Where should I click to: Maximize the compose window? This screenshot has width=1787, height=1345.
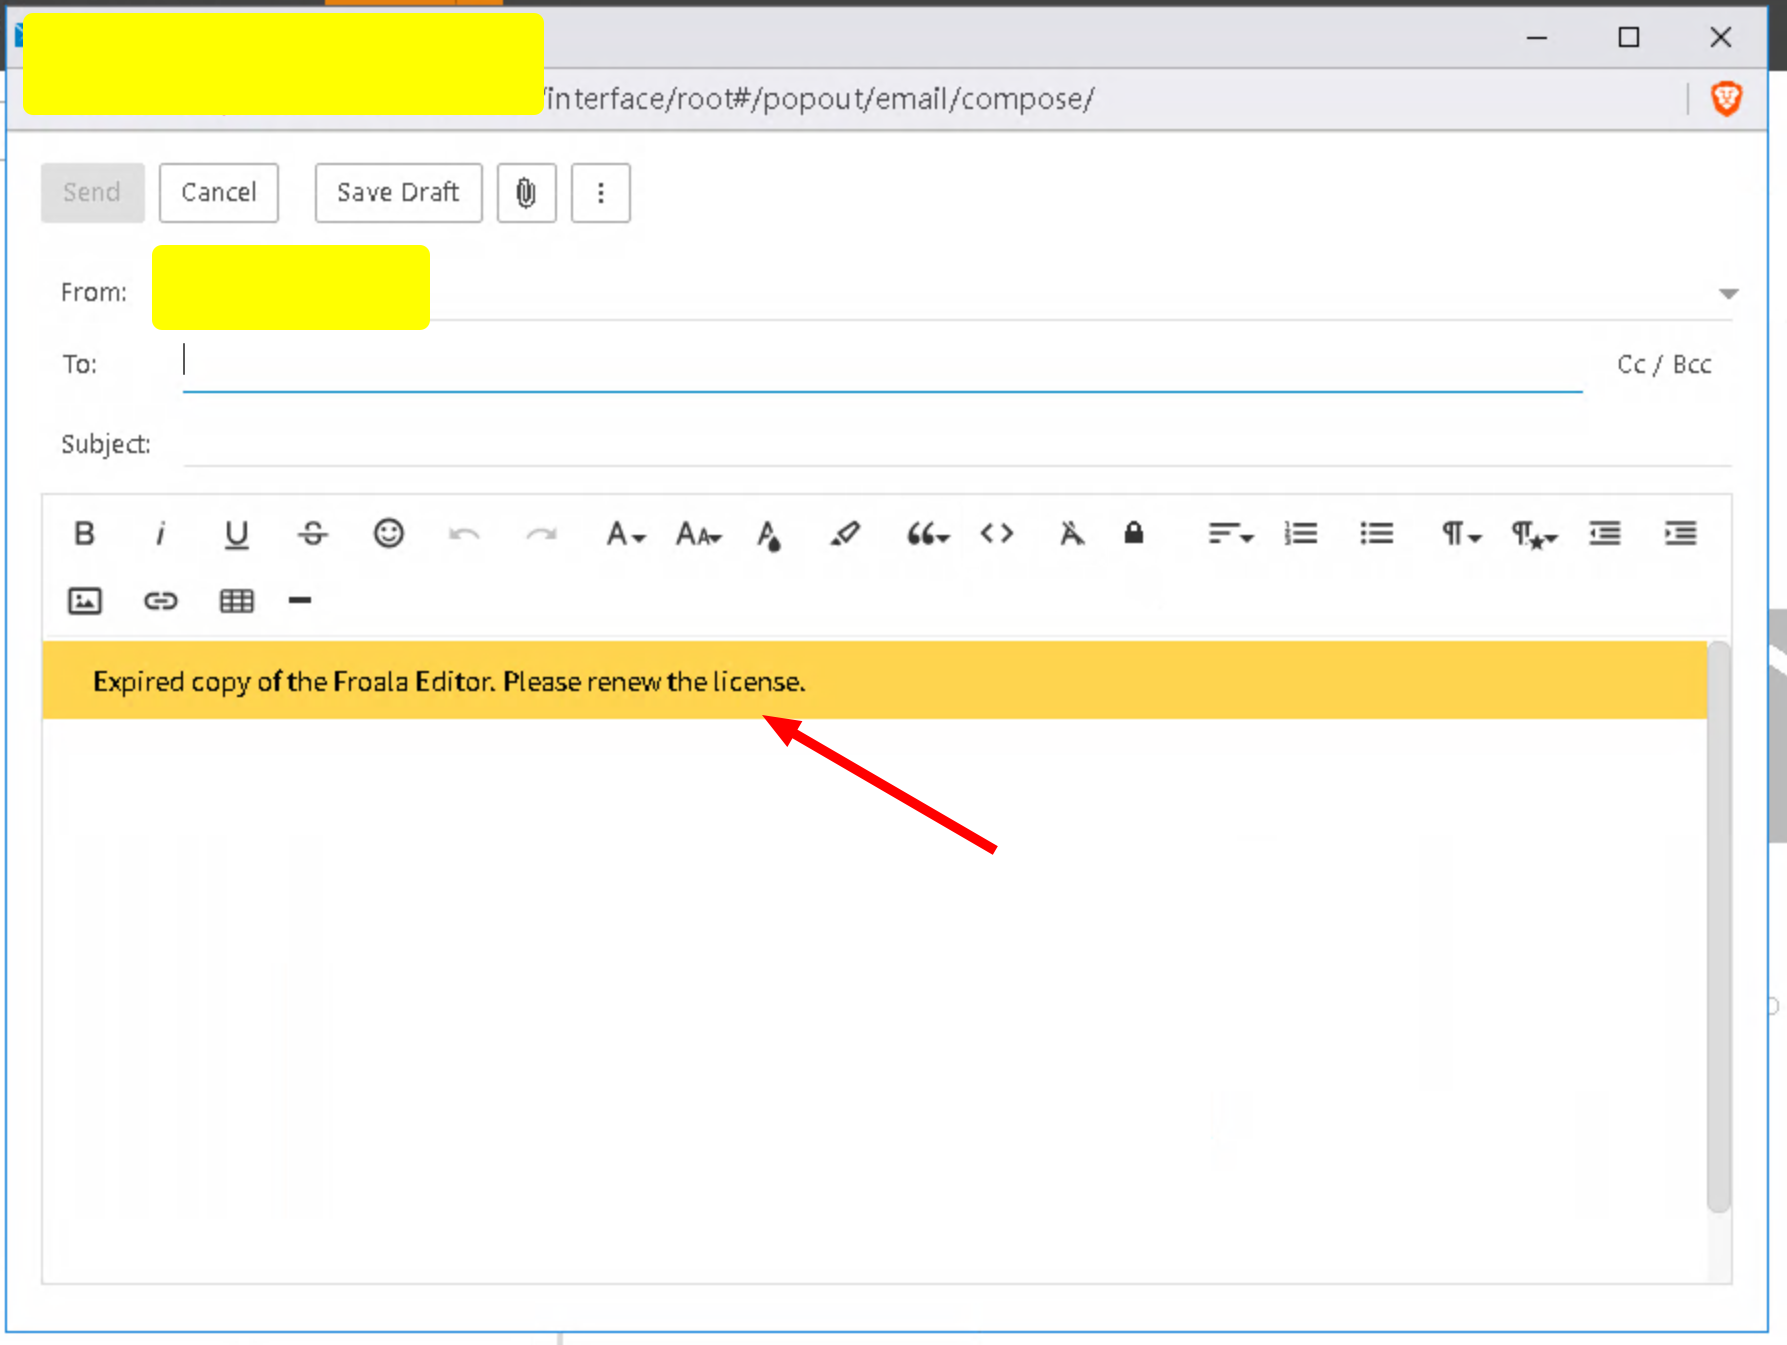1629,38
